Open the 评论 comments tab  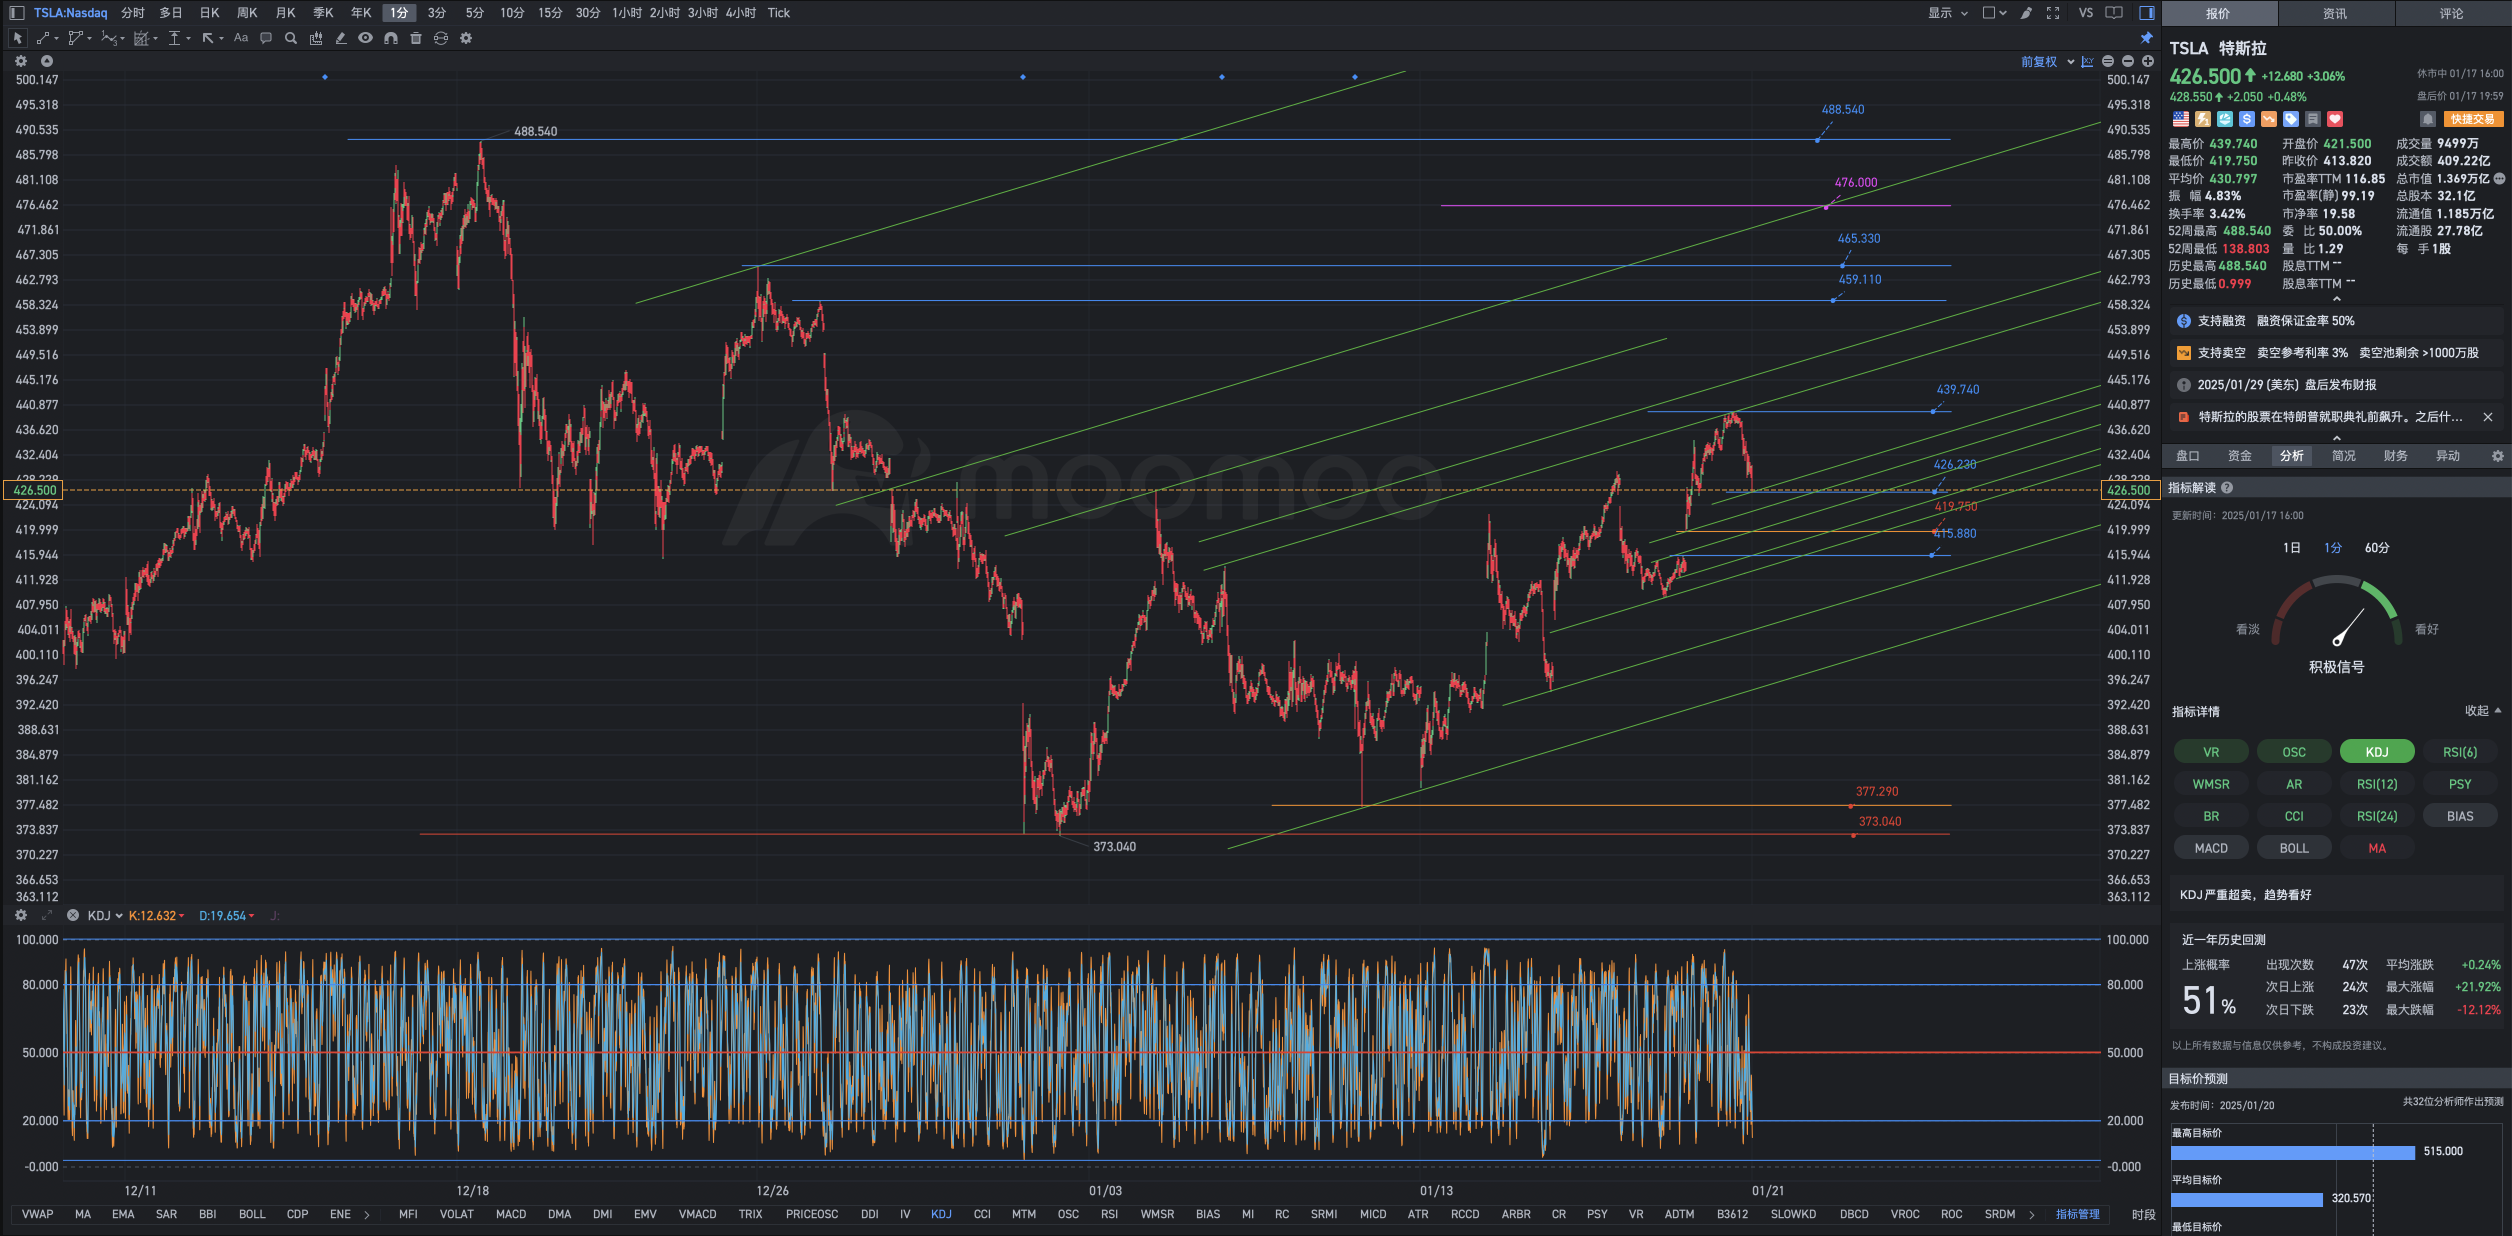2451,13
